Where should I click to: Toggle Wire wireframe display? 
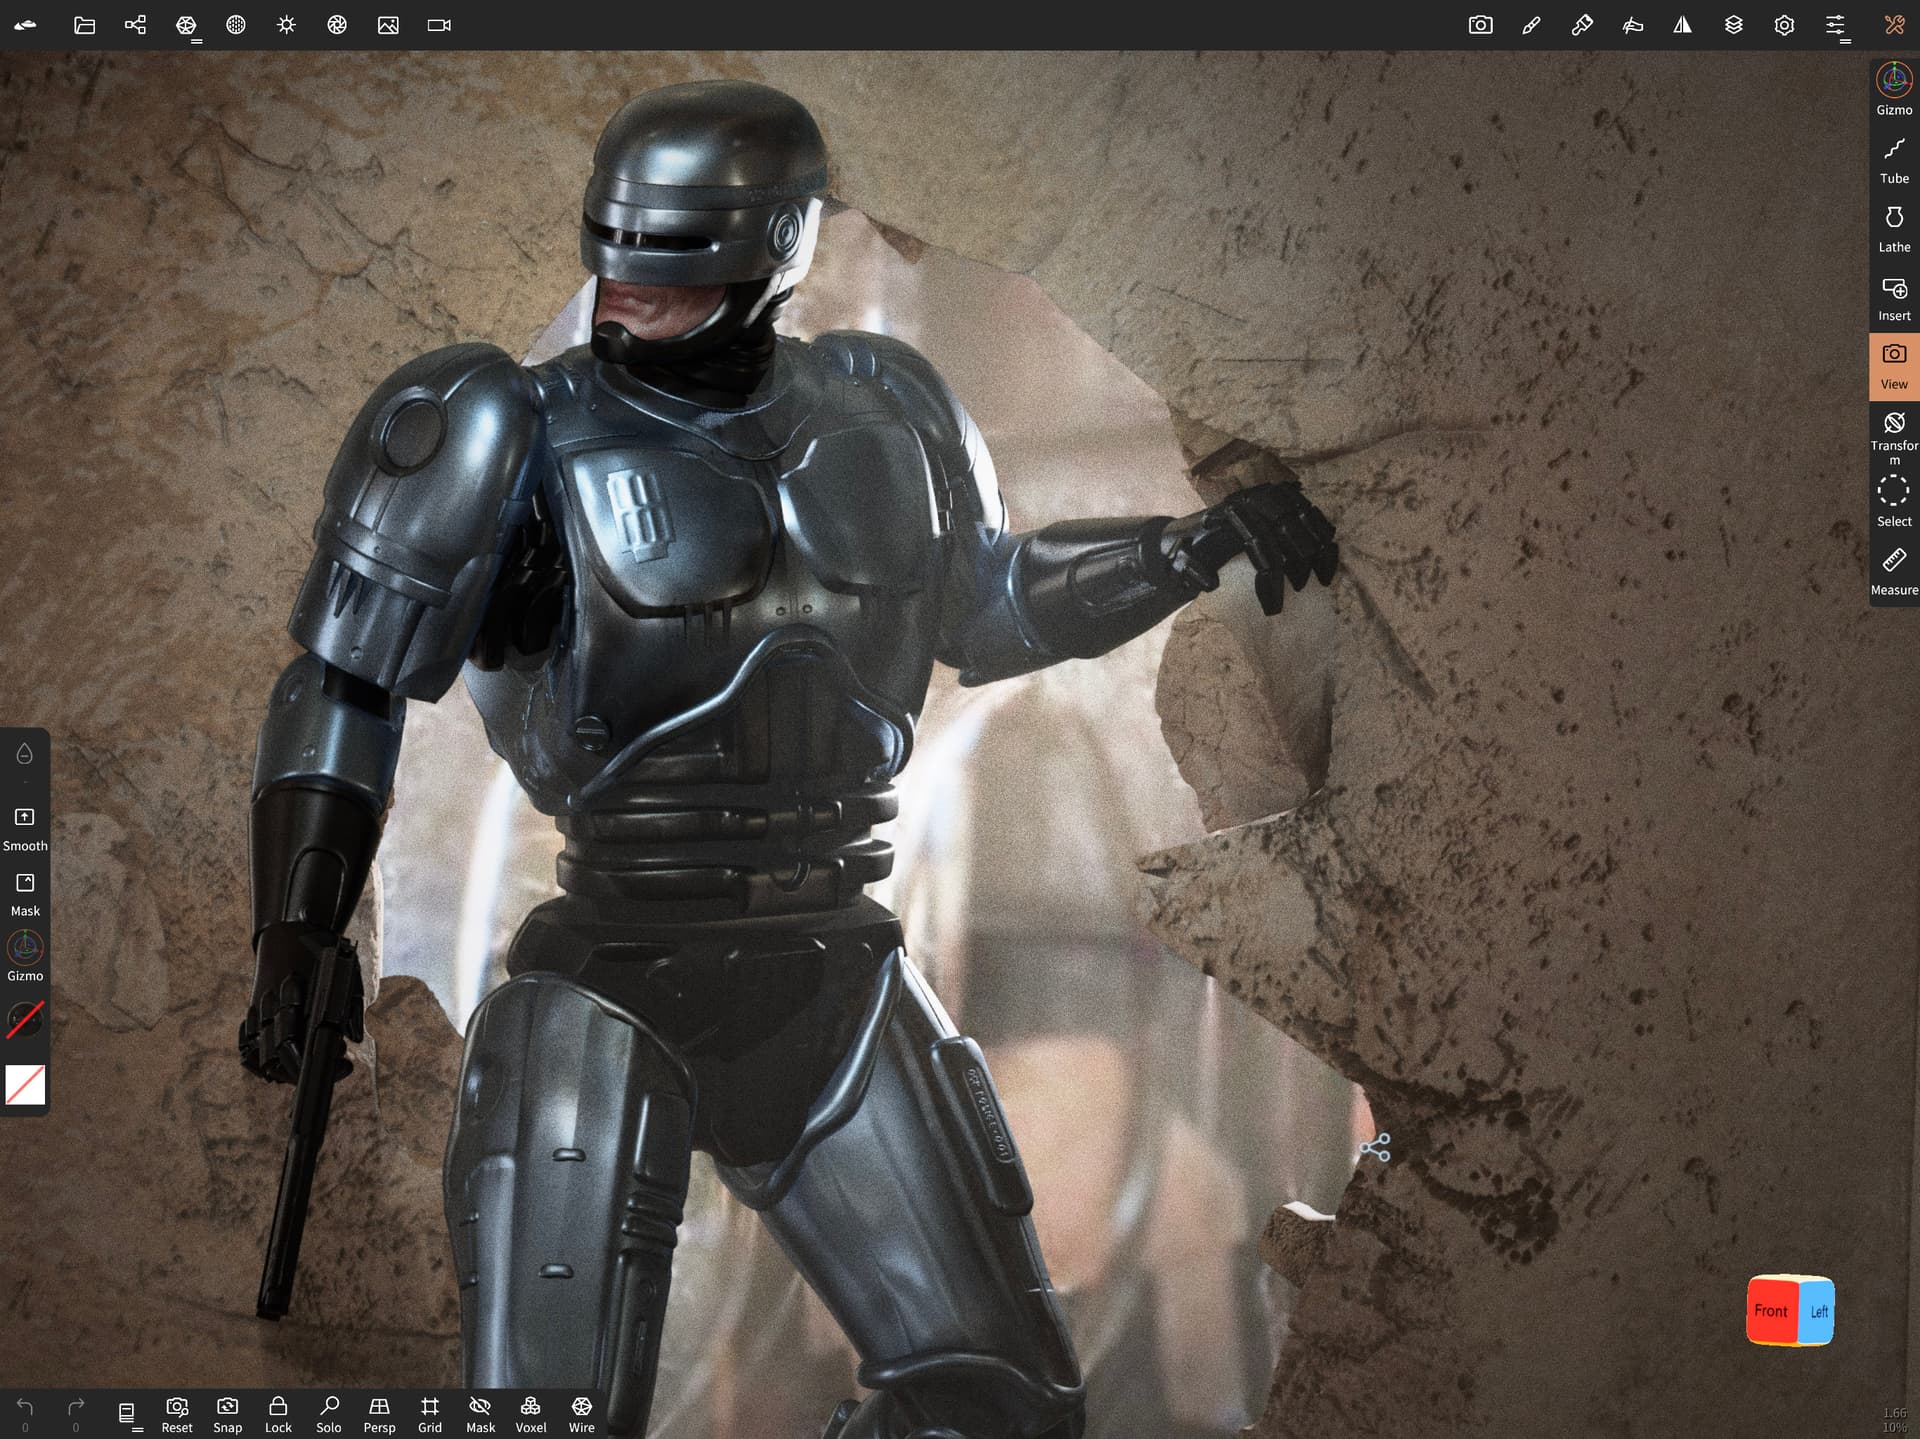click(581, 1414)
